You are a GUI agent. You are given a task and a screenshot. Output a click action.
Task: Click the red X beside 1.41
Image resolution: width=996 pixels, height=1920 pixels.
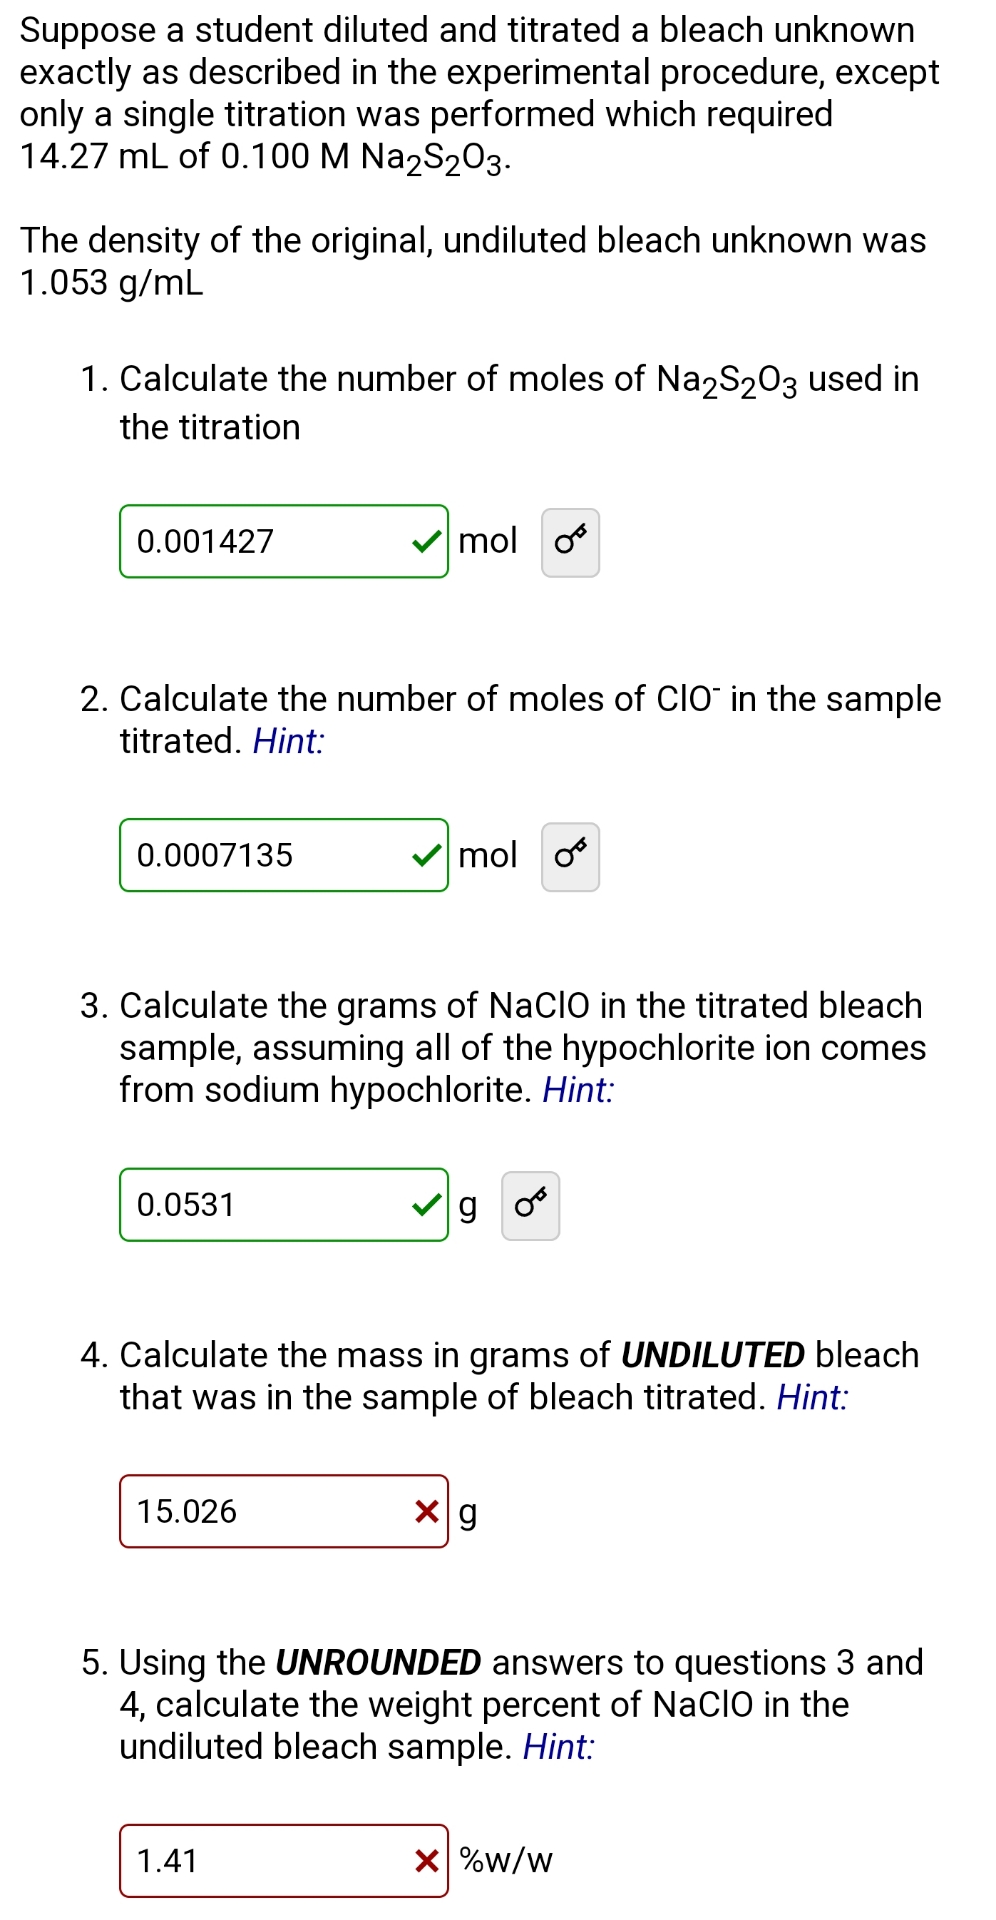coord(425,1861)
